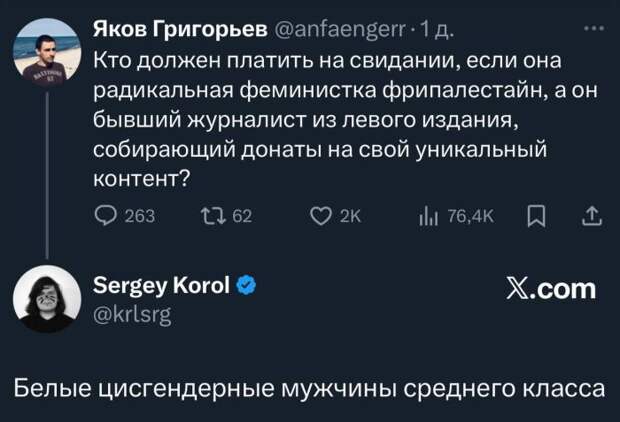Click the Sergey Korol display name
This screenshot has height=422, width=620.
click(161, 289)
